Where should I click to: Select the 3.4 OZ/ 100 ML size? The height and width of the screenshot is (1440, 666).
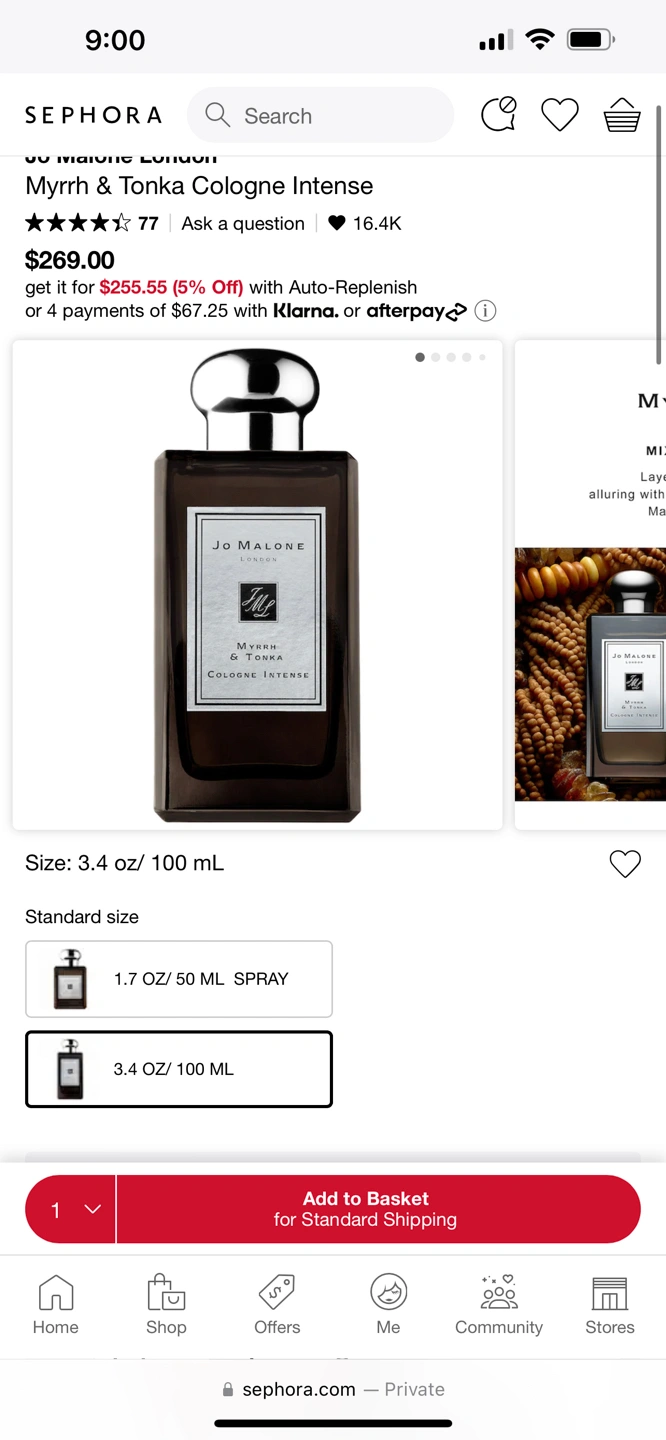pyautogui.click(x=179, y=1069)
